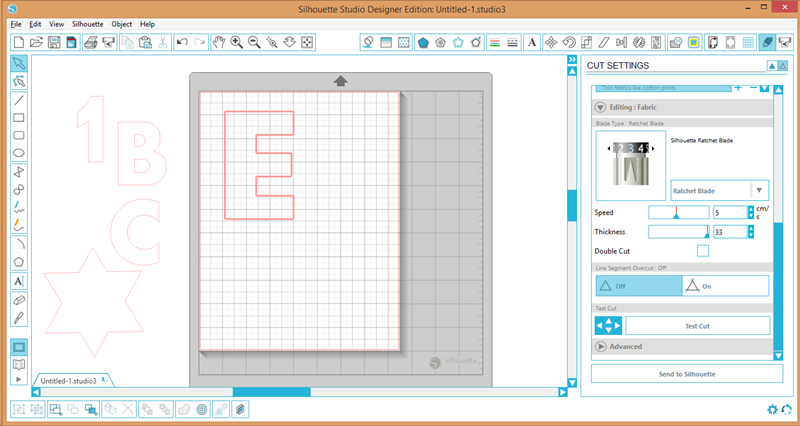Click the blade setting left arrow
This screenshot has width=800, height=426.
point(609,148)
